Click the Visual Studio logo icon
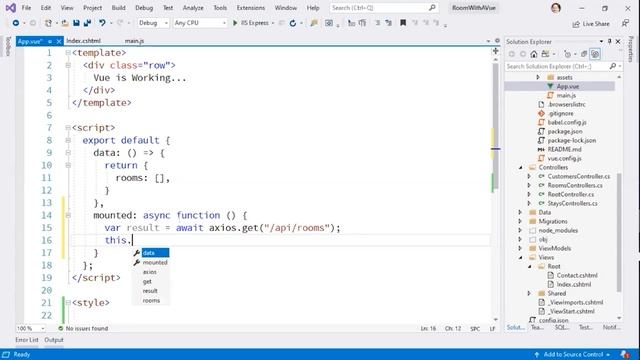 point(11,8)
